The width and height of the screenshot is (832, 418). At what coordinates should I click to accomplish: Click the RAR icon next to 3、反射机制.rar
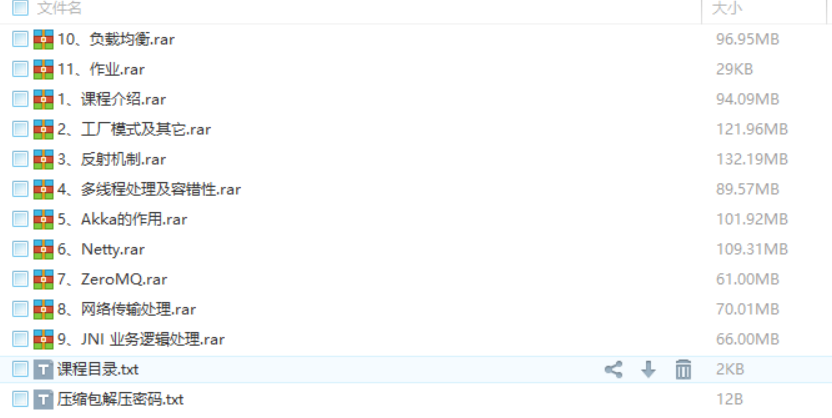44,159
